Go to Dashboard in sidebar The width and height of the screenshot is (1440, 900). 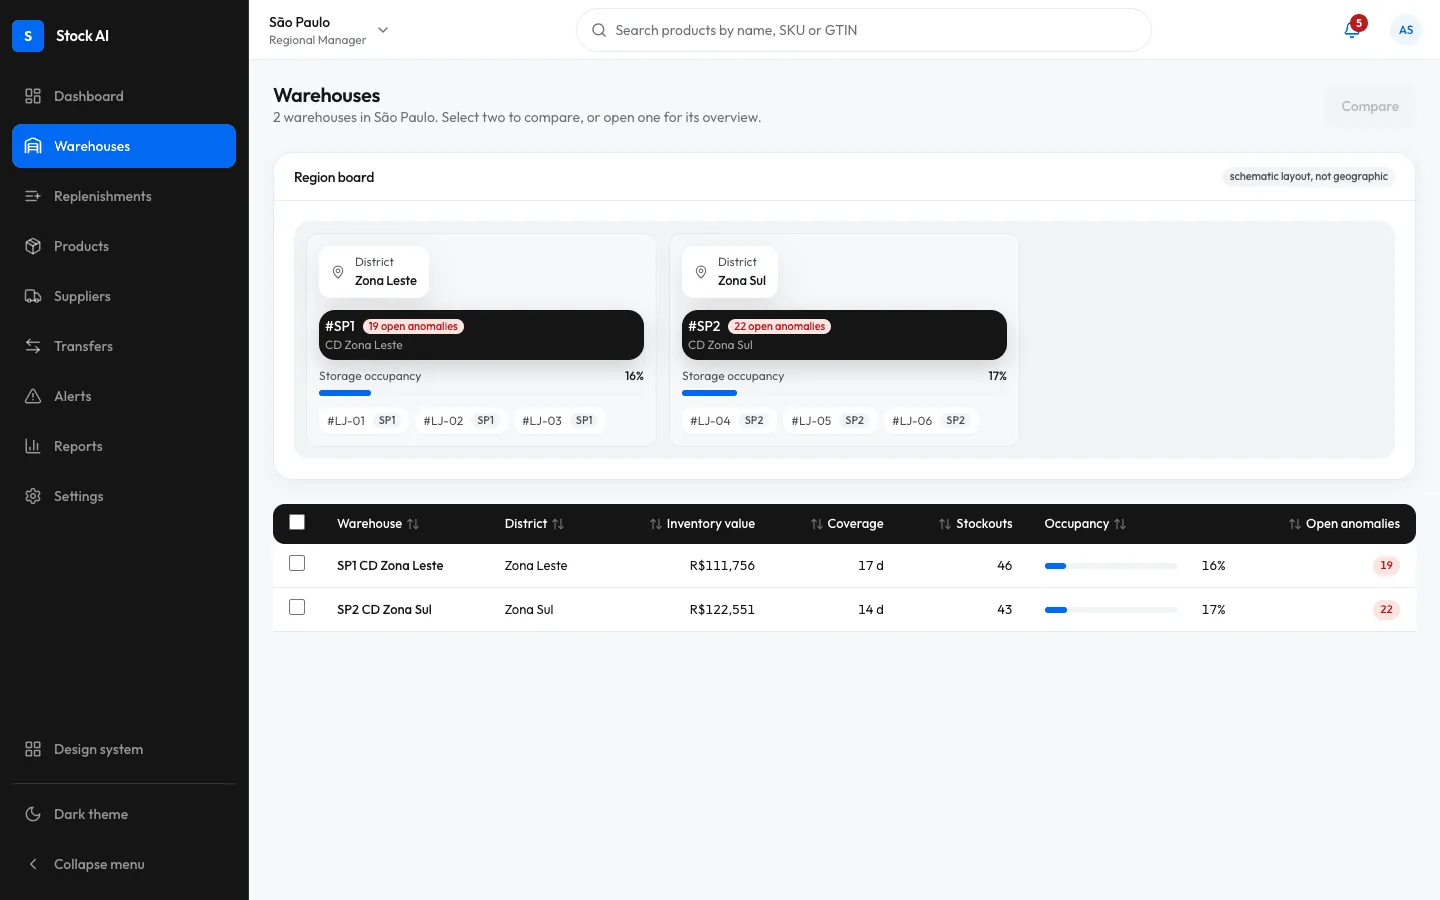click(124, 96)
